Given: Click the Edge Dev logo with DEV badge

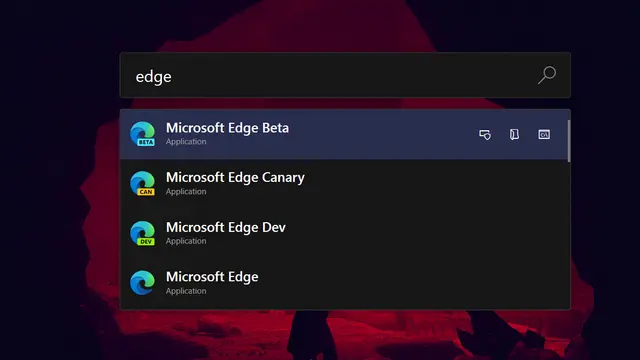Looking at the screenshot, I should [142, 233].
